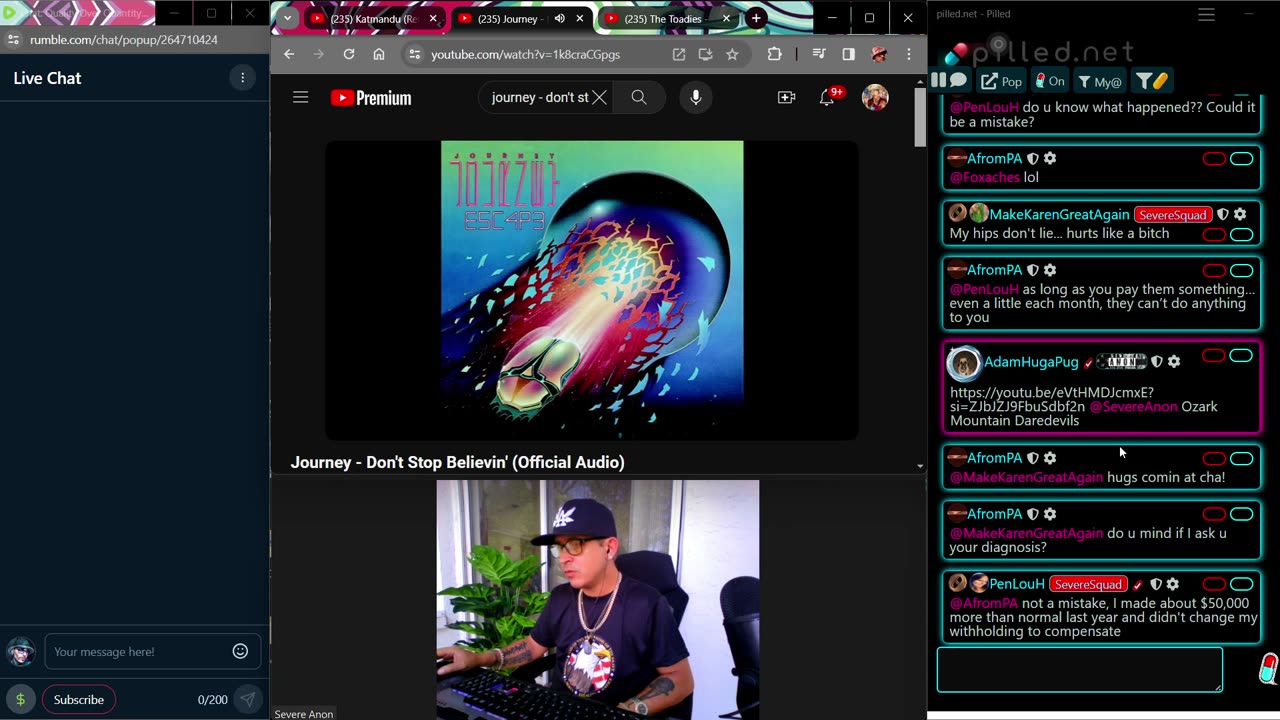
Task: Open YouTube account avatar menu
Action: tap(875, 97)
